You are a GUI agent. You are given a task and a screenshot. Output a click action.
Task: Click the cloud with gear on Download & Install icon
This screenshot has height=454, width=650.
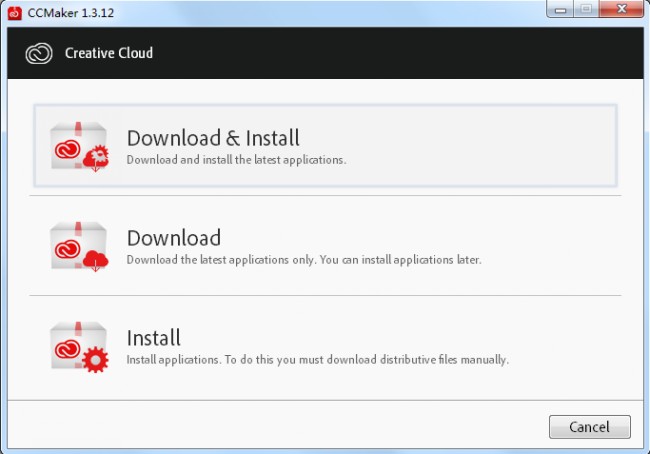[96, 159]
